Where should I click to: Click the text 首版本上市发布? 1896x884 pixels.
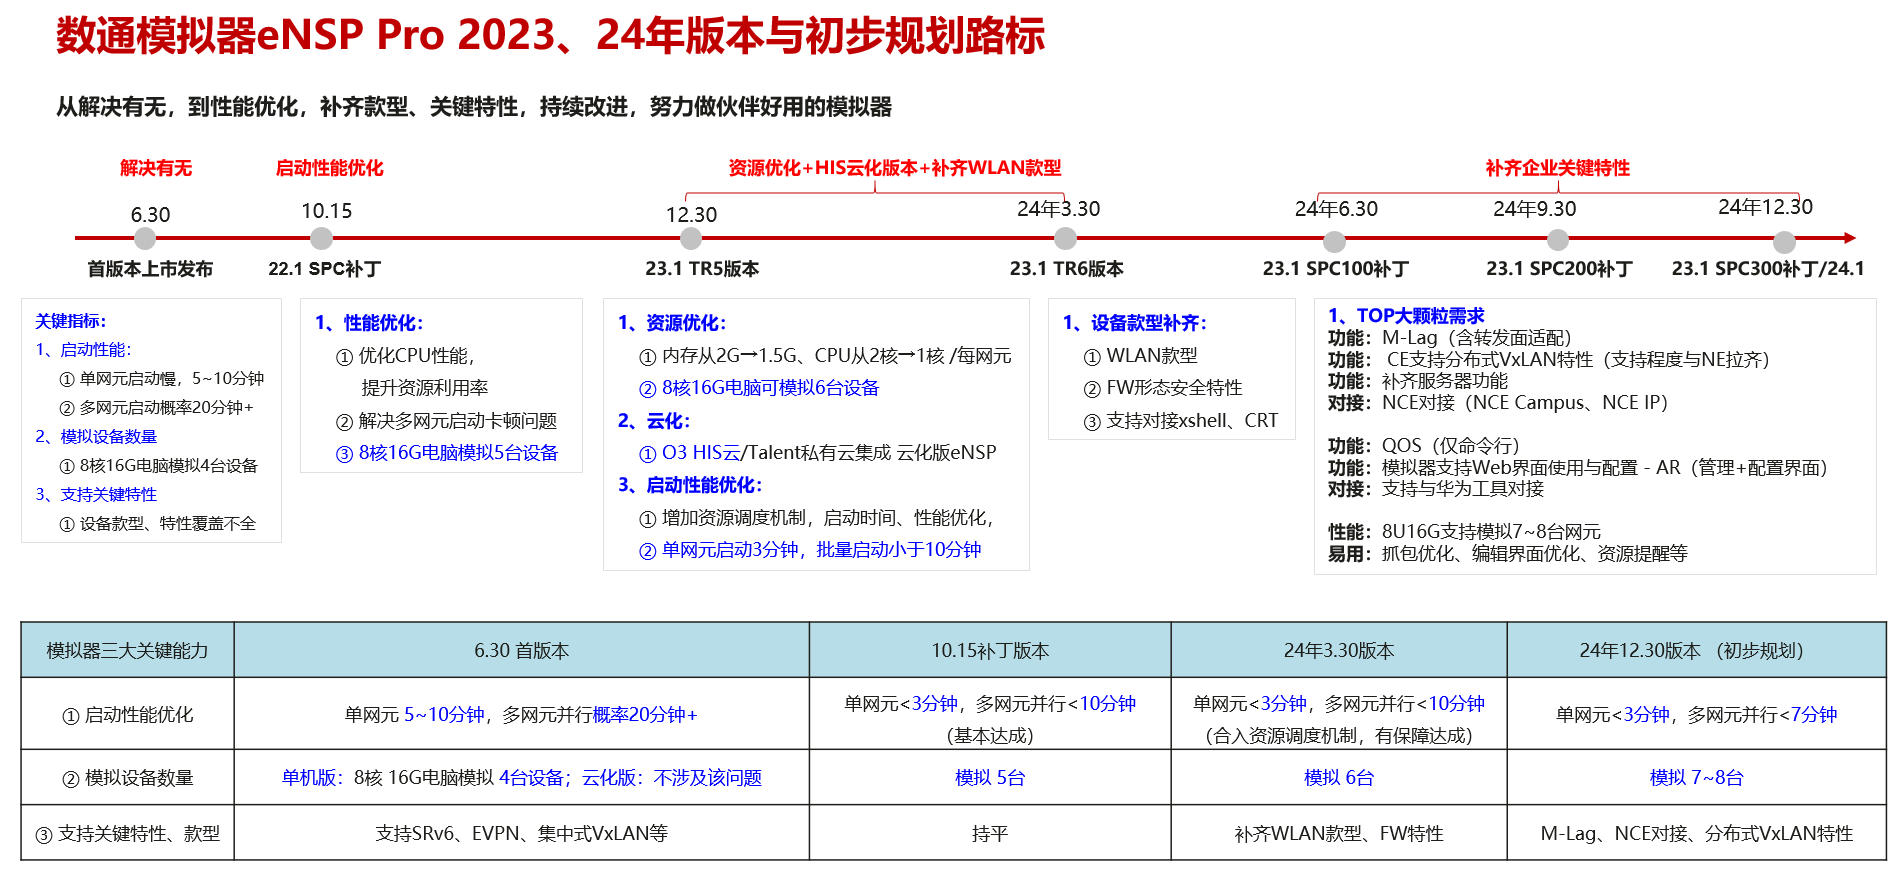point(150,269)
